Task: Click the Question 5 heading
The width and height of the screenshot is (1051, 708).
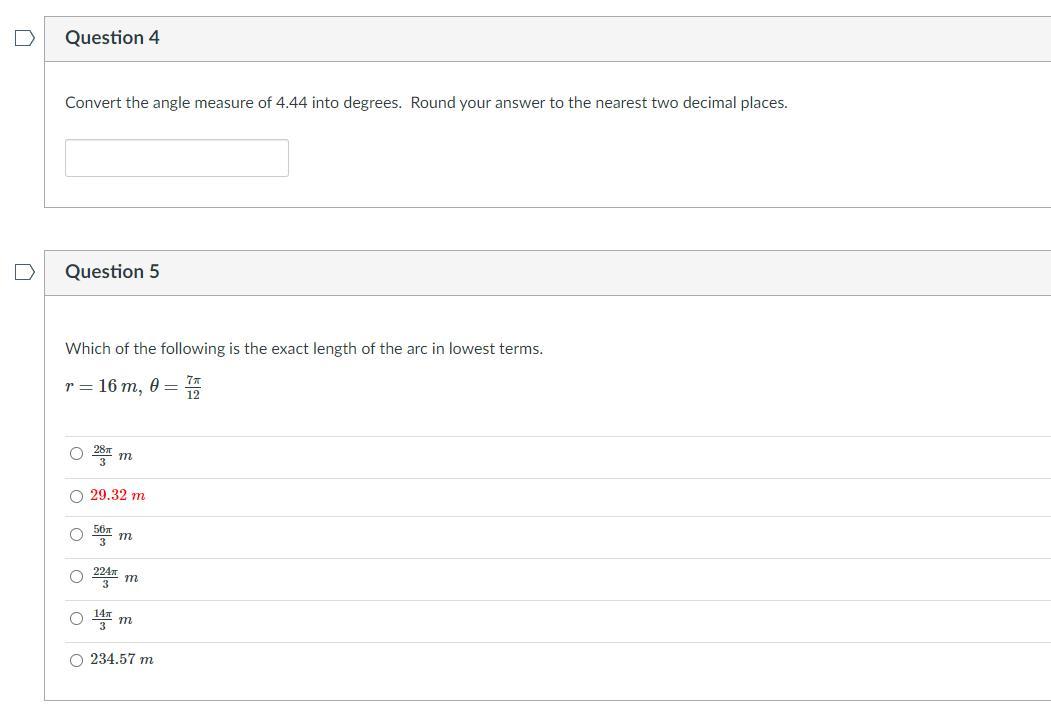Action: pos(112,272)
